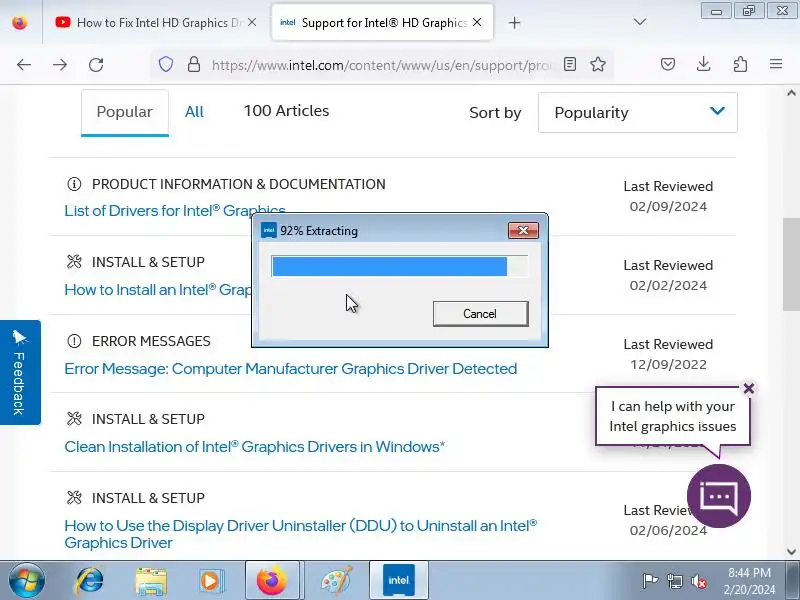Click the Firefox forward arrow button
The image size is (800, 600).
tap(60, 64)
